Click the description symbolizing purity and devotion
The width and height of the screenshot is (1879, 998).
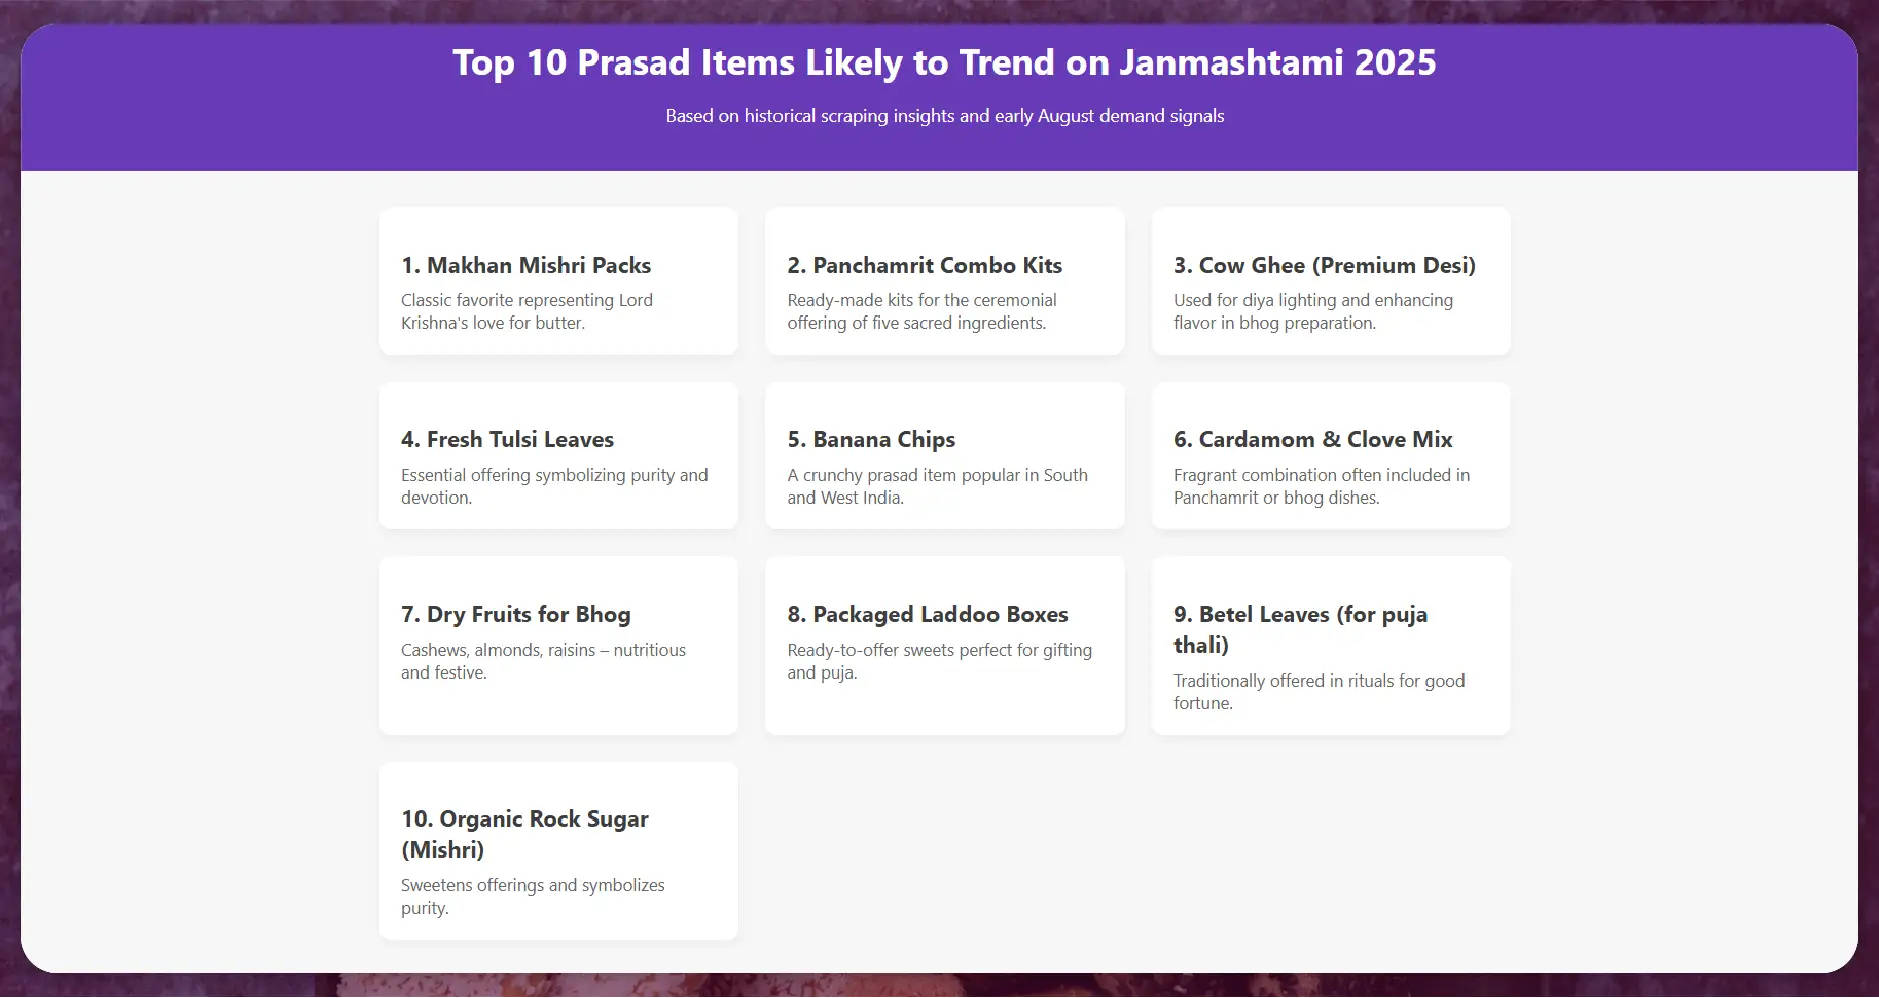[554, 486]
